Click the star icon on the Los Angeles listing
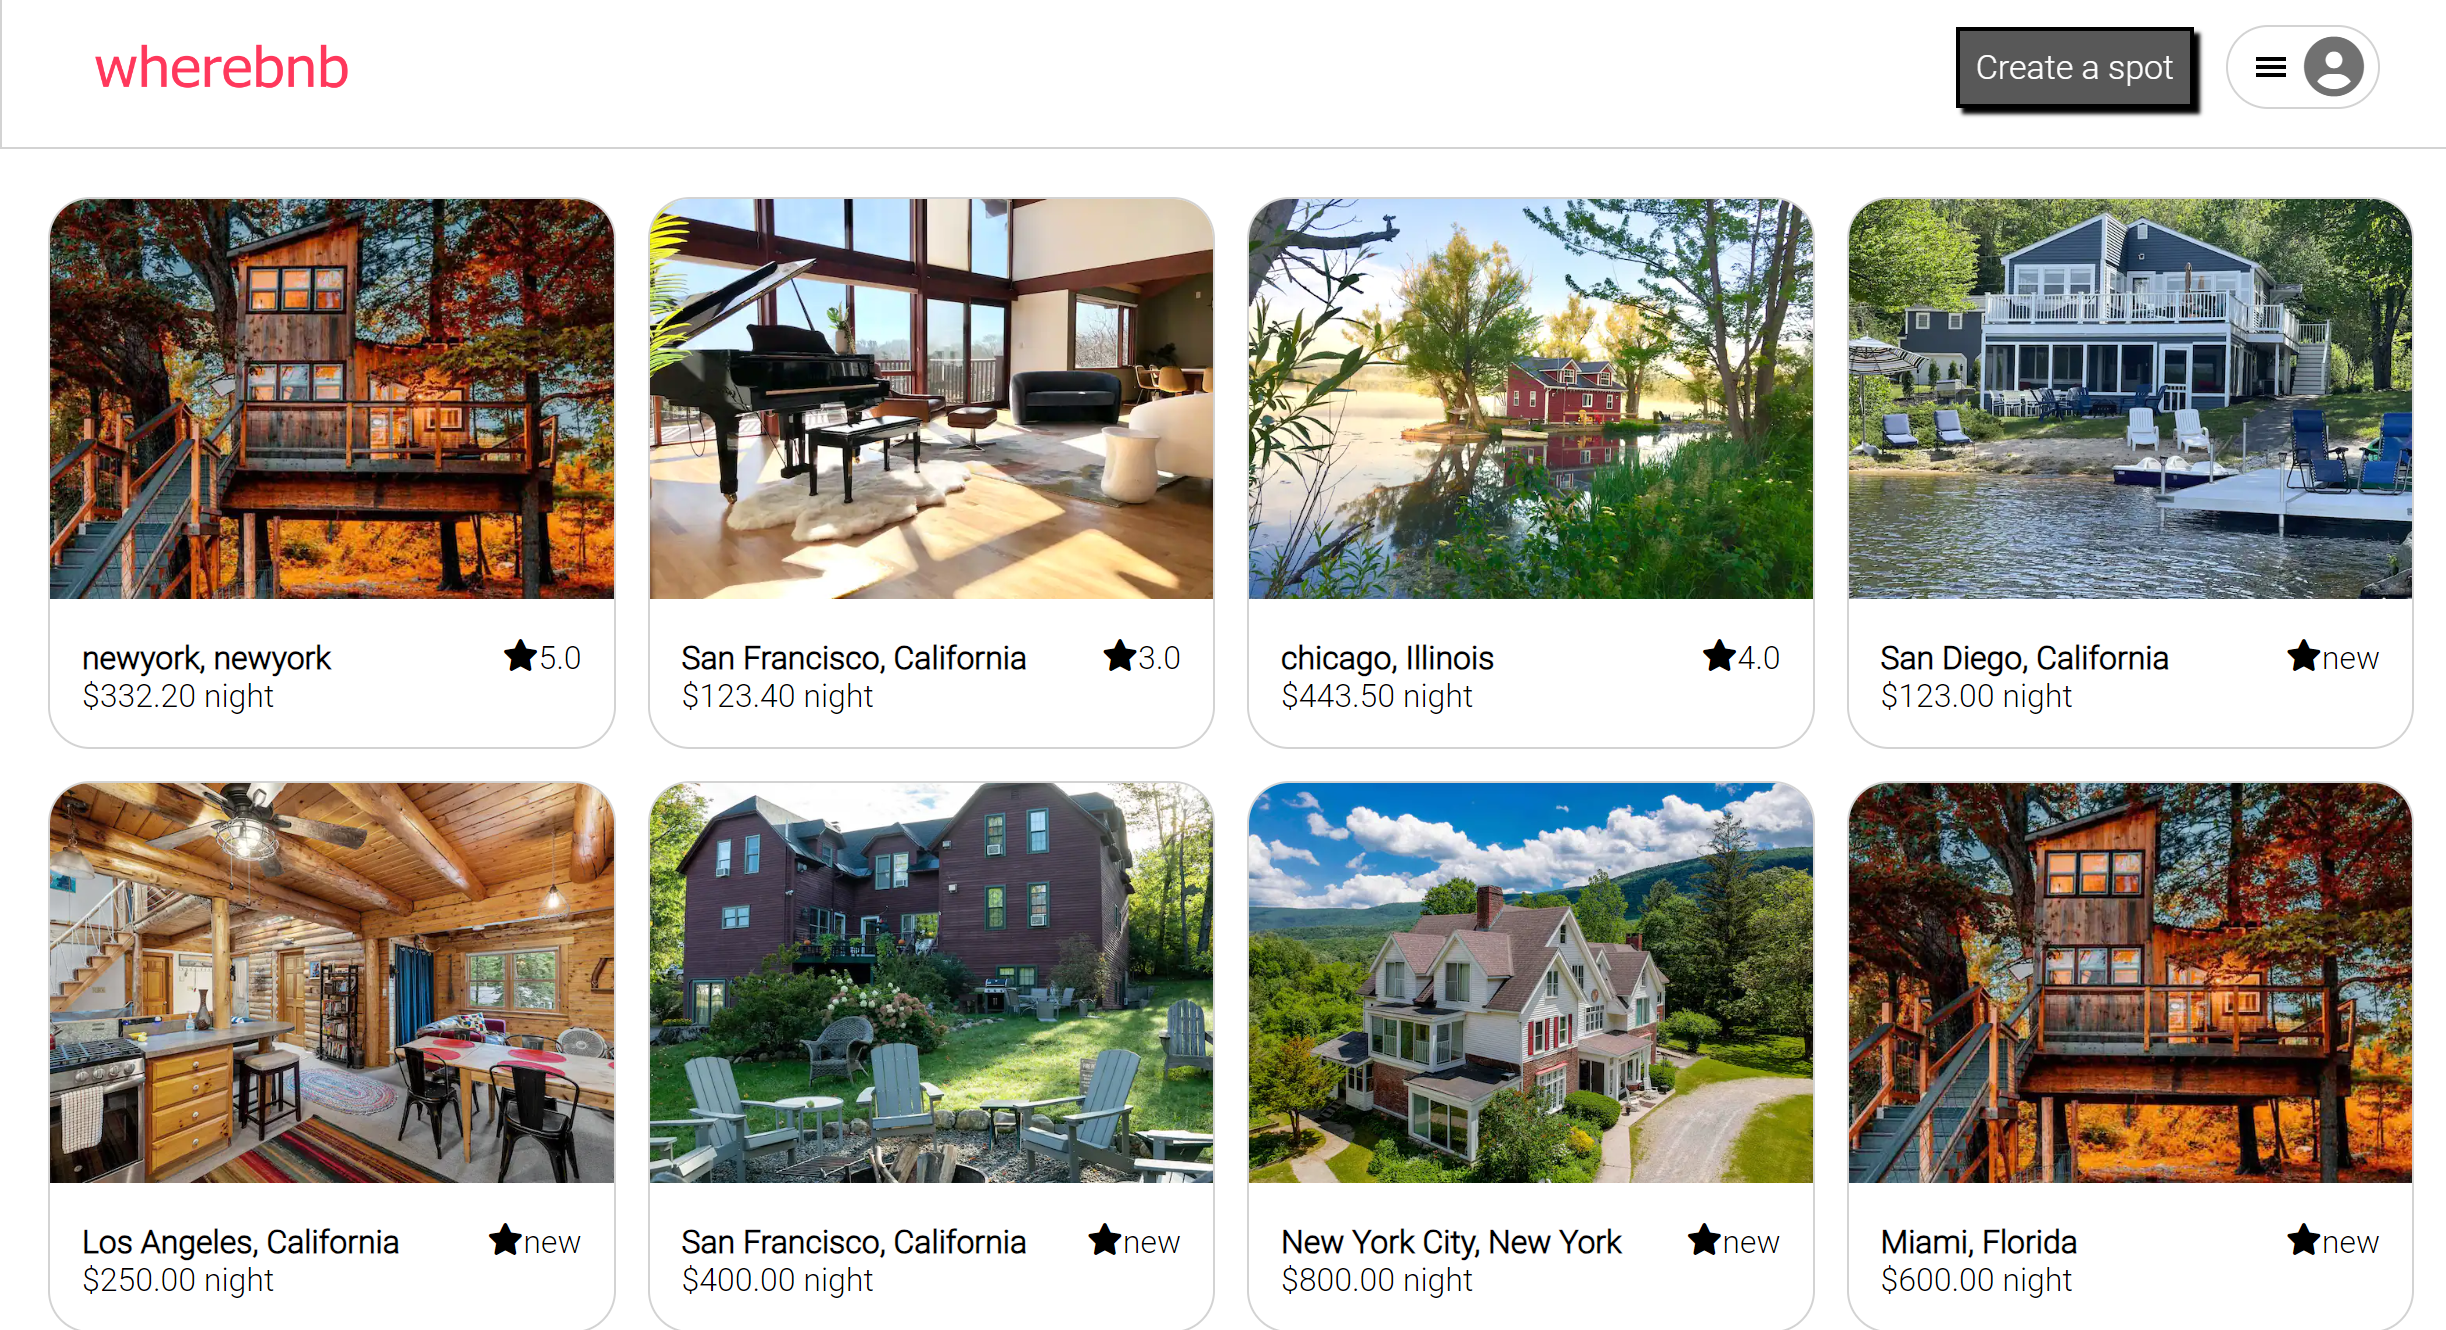 (x=505, y=1240)
